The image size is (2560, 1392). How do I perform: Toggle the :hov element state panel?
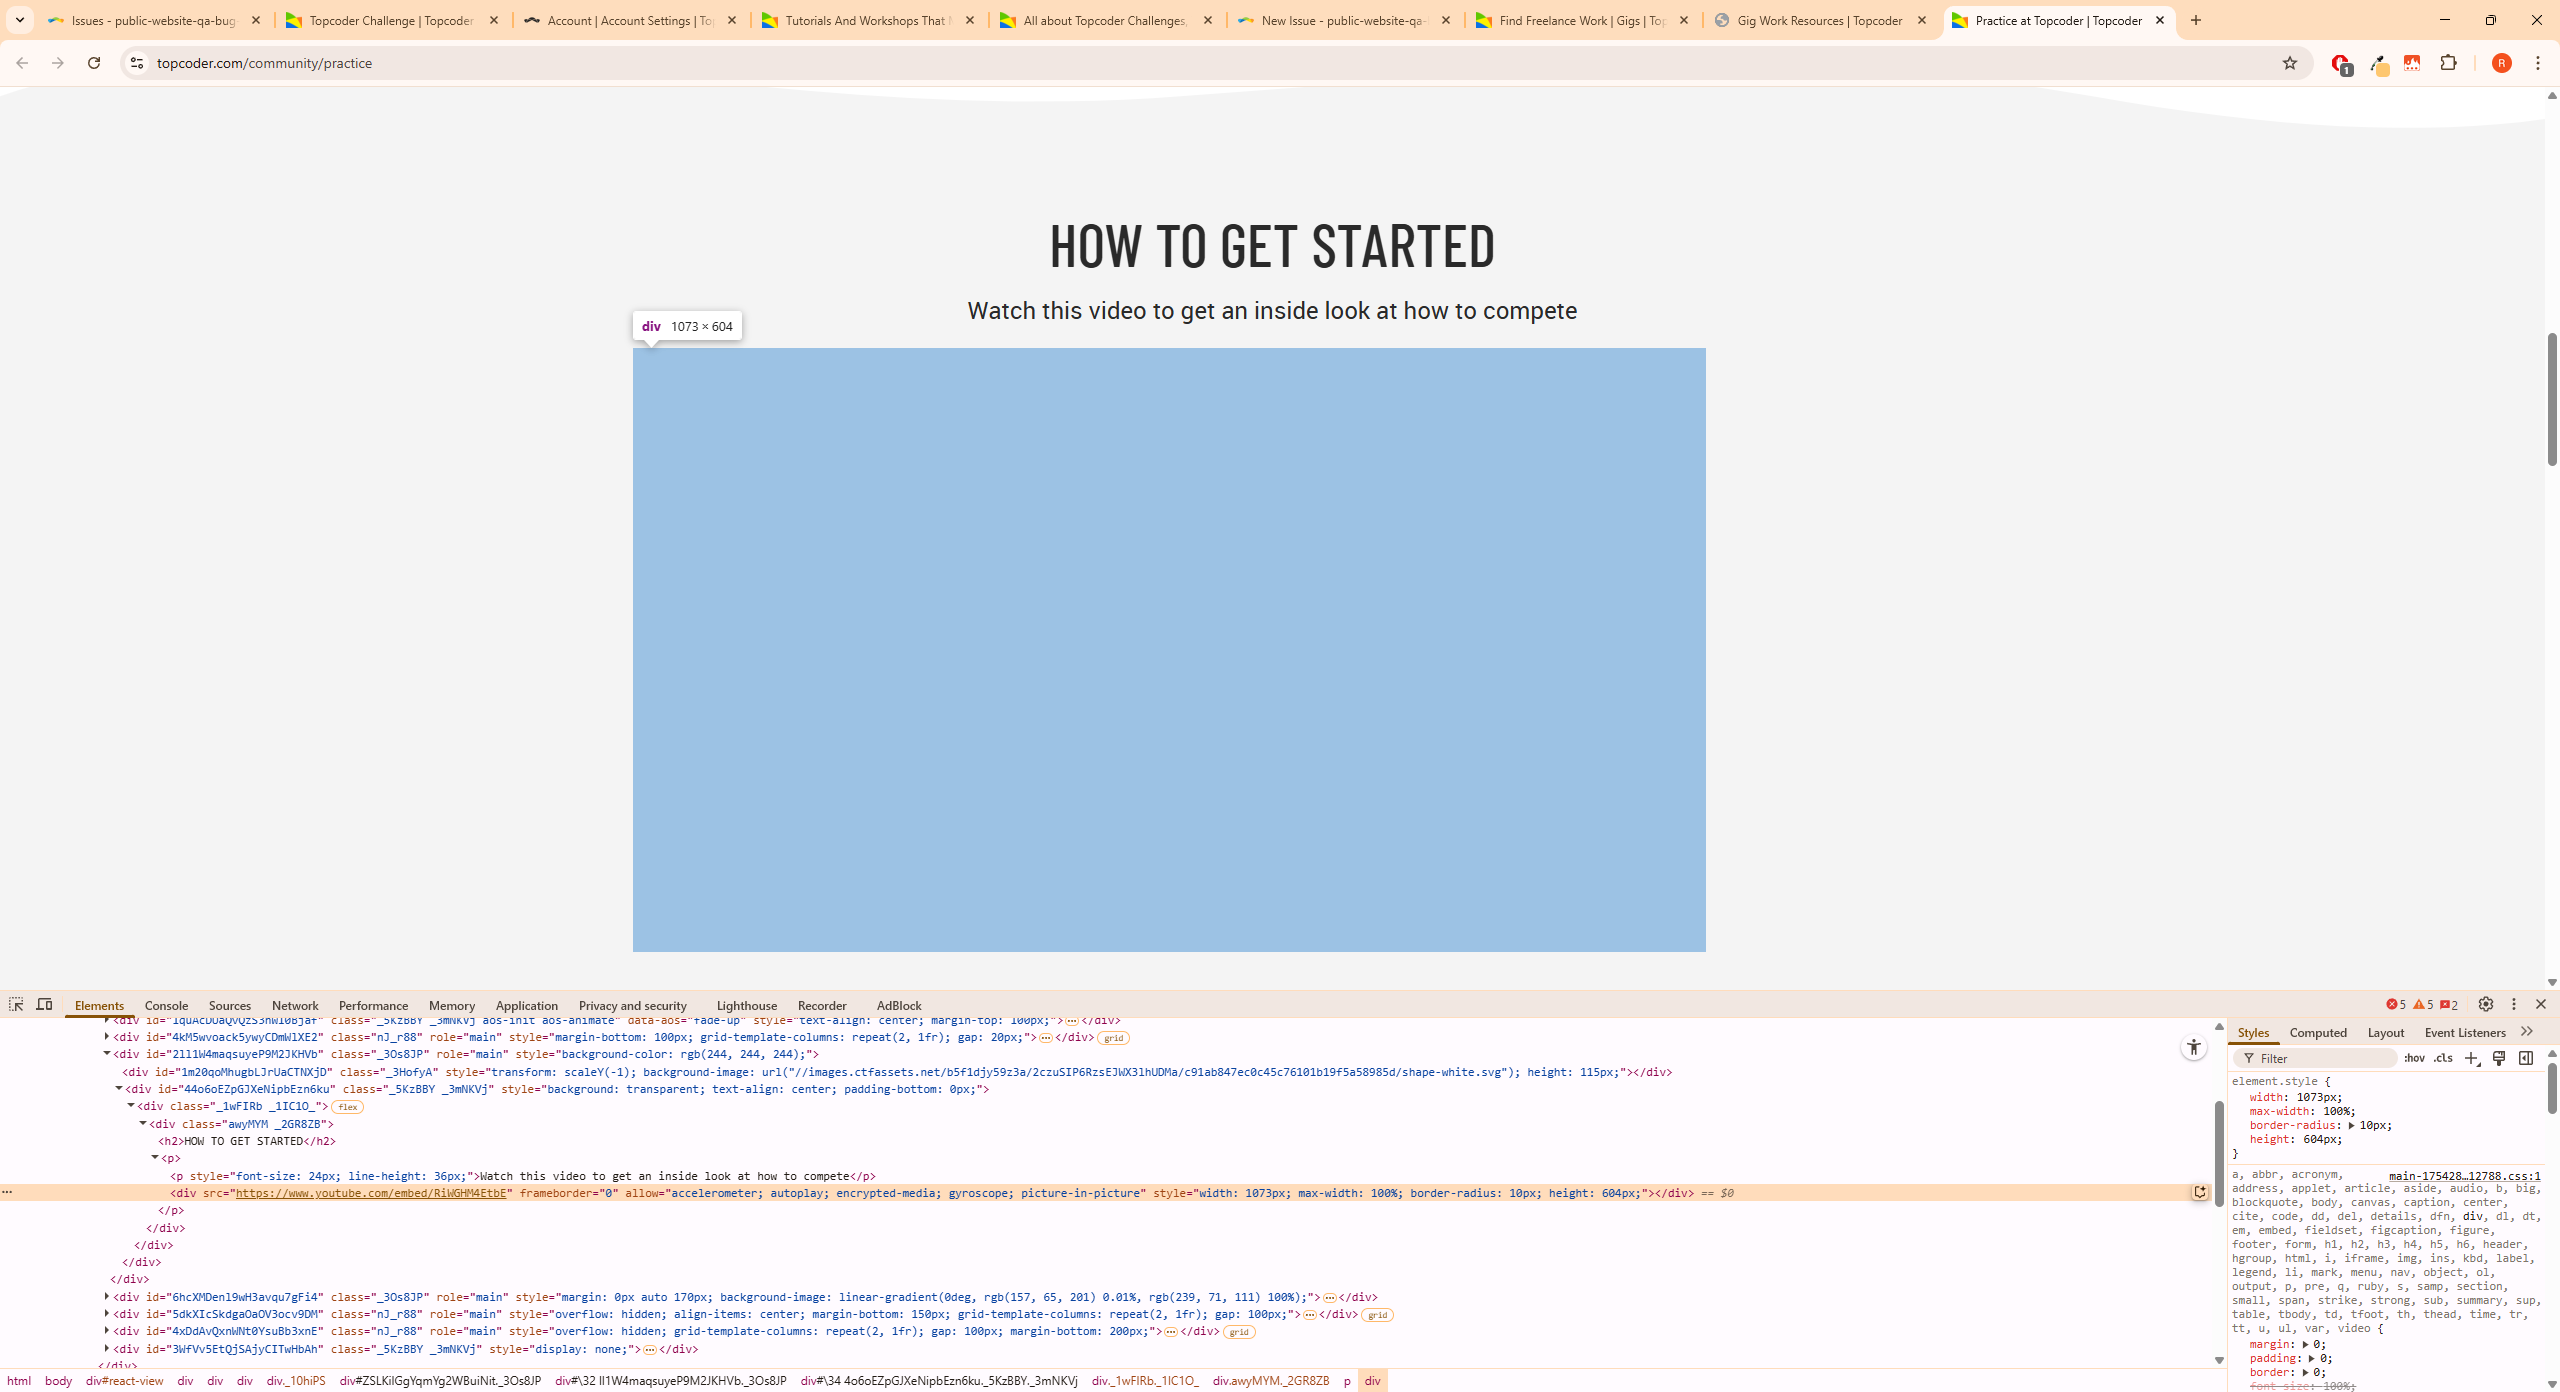[x=2414, y=1058]
